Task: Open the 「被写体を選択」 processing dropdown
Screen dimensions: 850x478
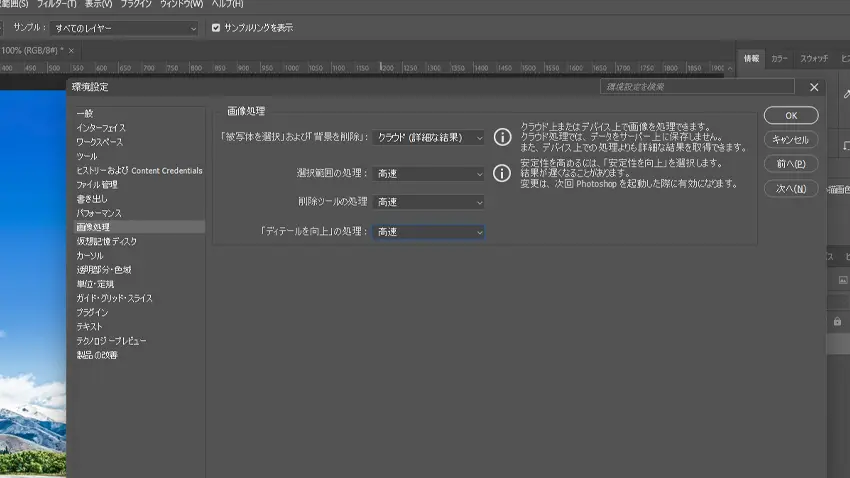Action: 430,137
